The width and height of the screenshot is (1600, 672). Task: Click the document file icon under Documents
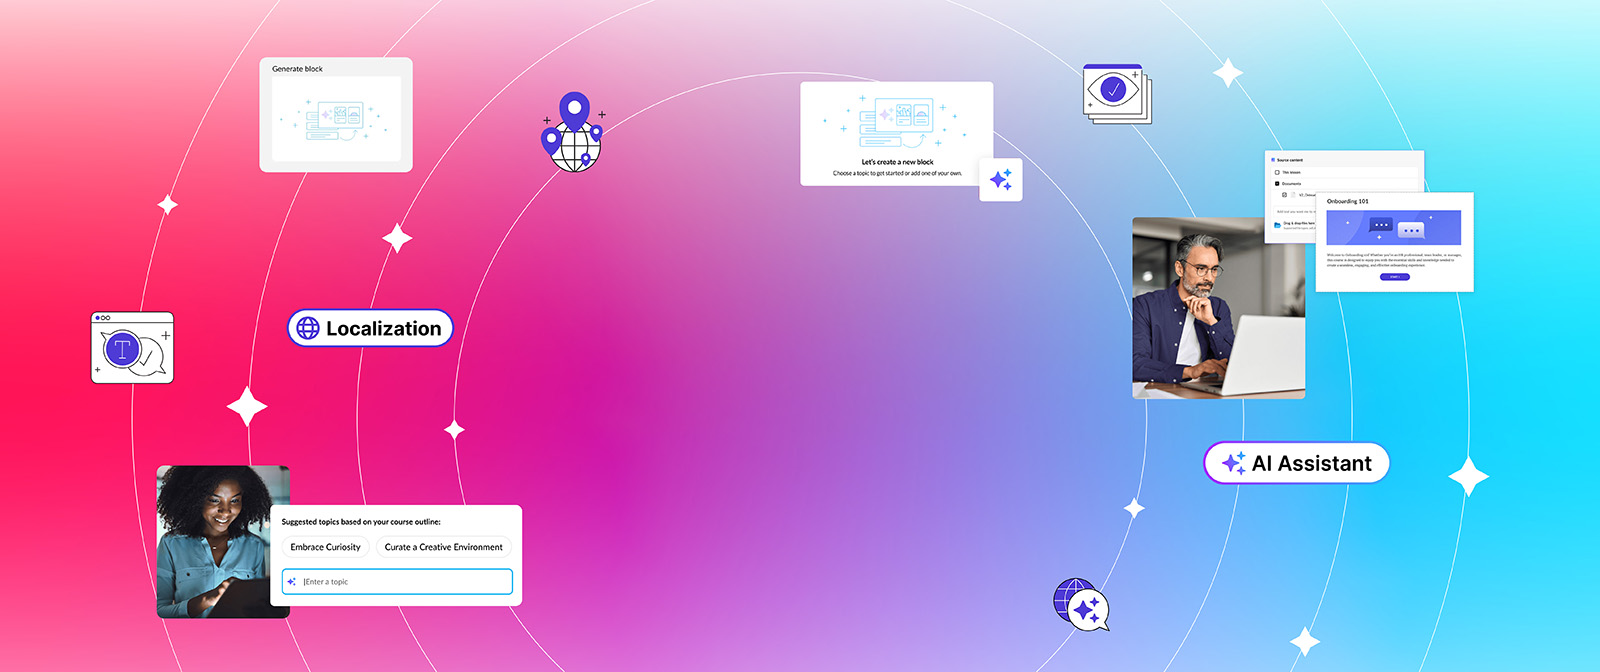pyautogui.click(x=1293, y=195)
